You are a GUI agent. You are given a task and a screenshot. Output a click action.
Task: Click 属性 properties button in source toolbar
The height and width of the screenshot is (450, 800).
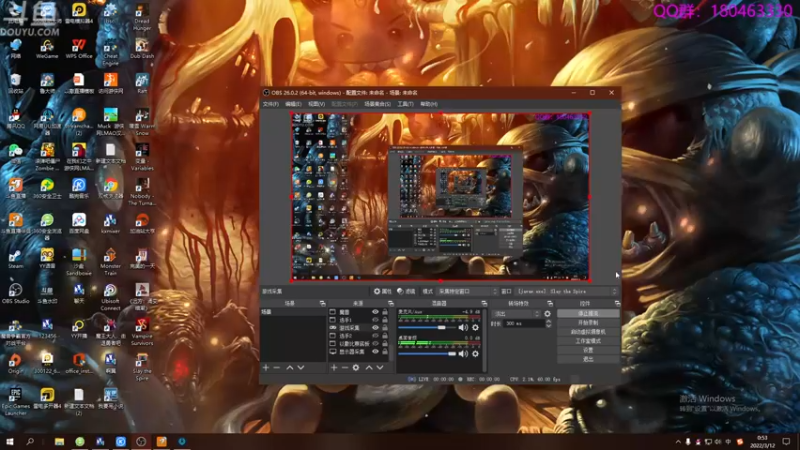pos(383,291)
